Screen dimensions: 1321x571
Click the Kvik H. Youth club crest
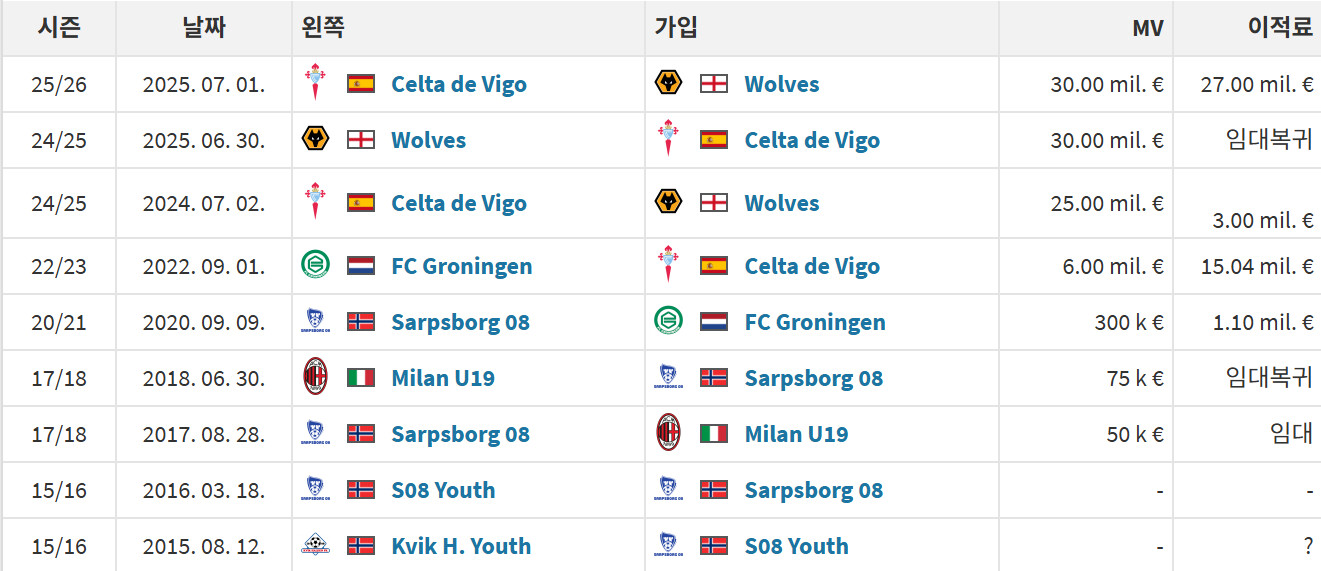point(315,546)
